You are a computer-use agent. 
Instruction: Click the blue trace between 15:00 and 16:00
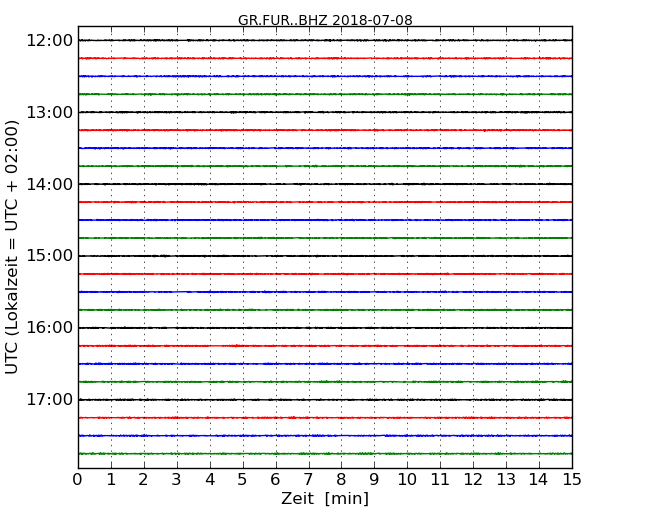325,292
